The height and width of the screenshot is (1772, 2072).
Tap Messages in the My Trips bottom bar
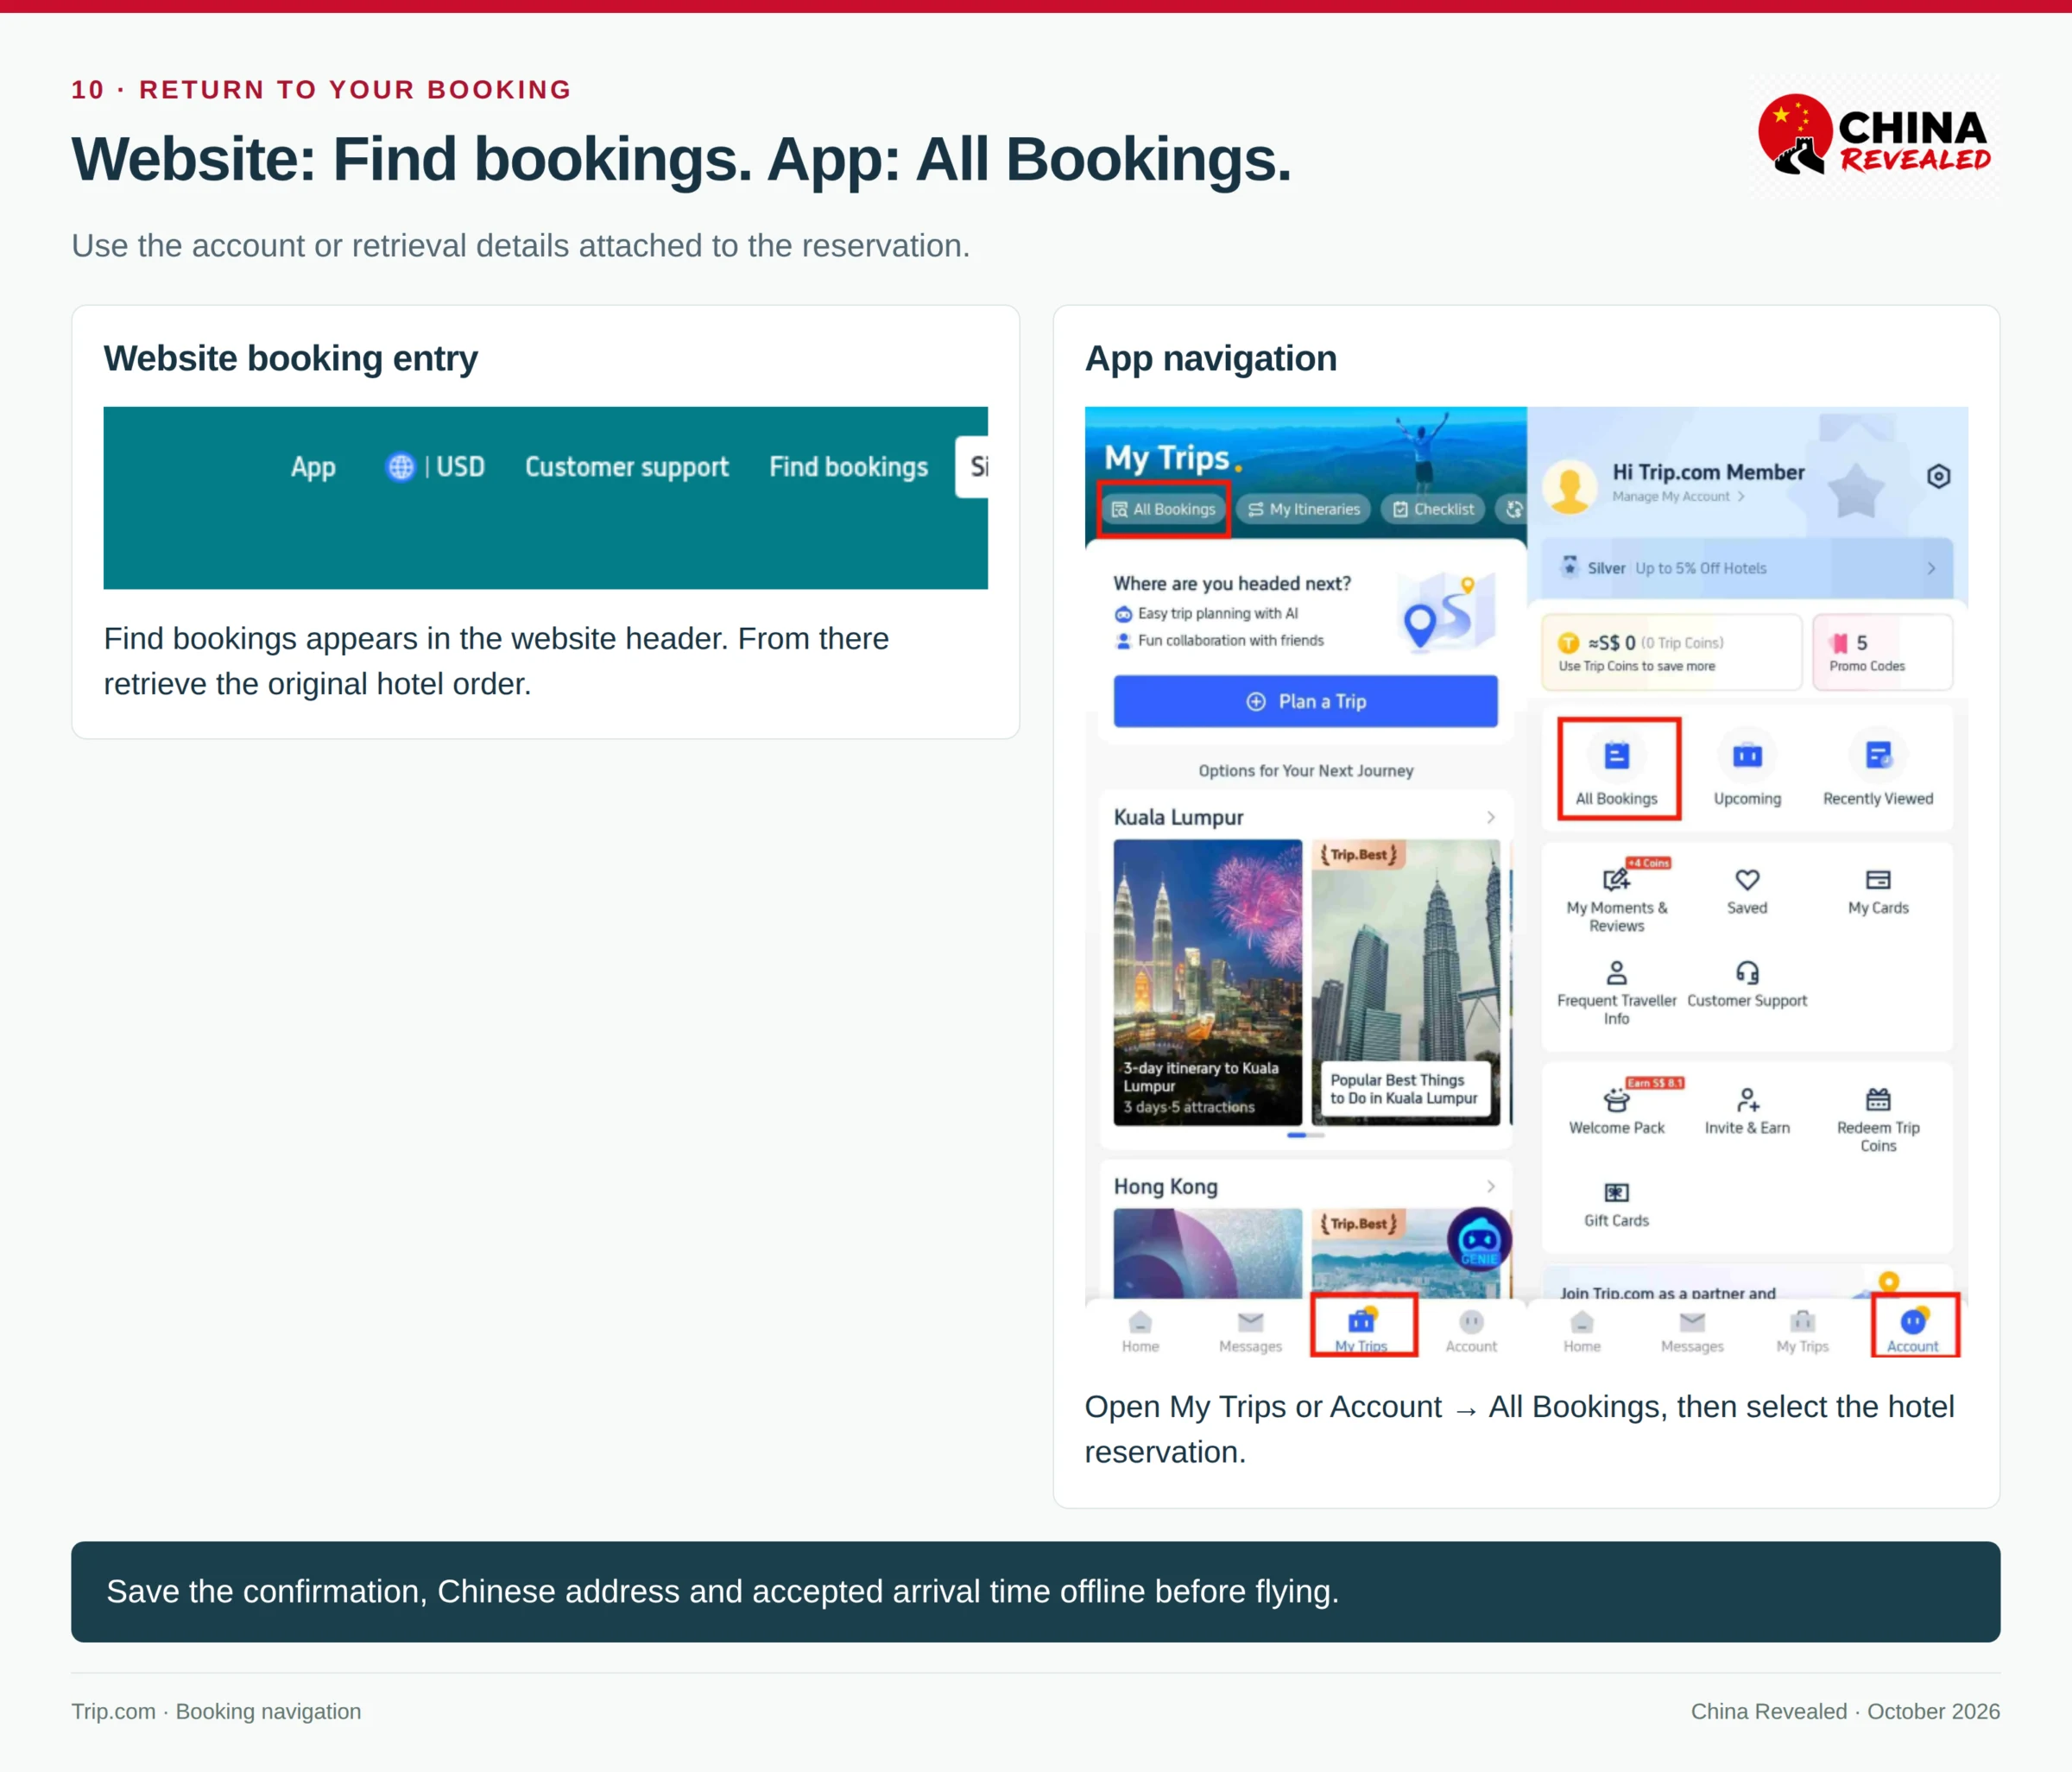pos(1250,1331)
